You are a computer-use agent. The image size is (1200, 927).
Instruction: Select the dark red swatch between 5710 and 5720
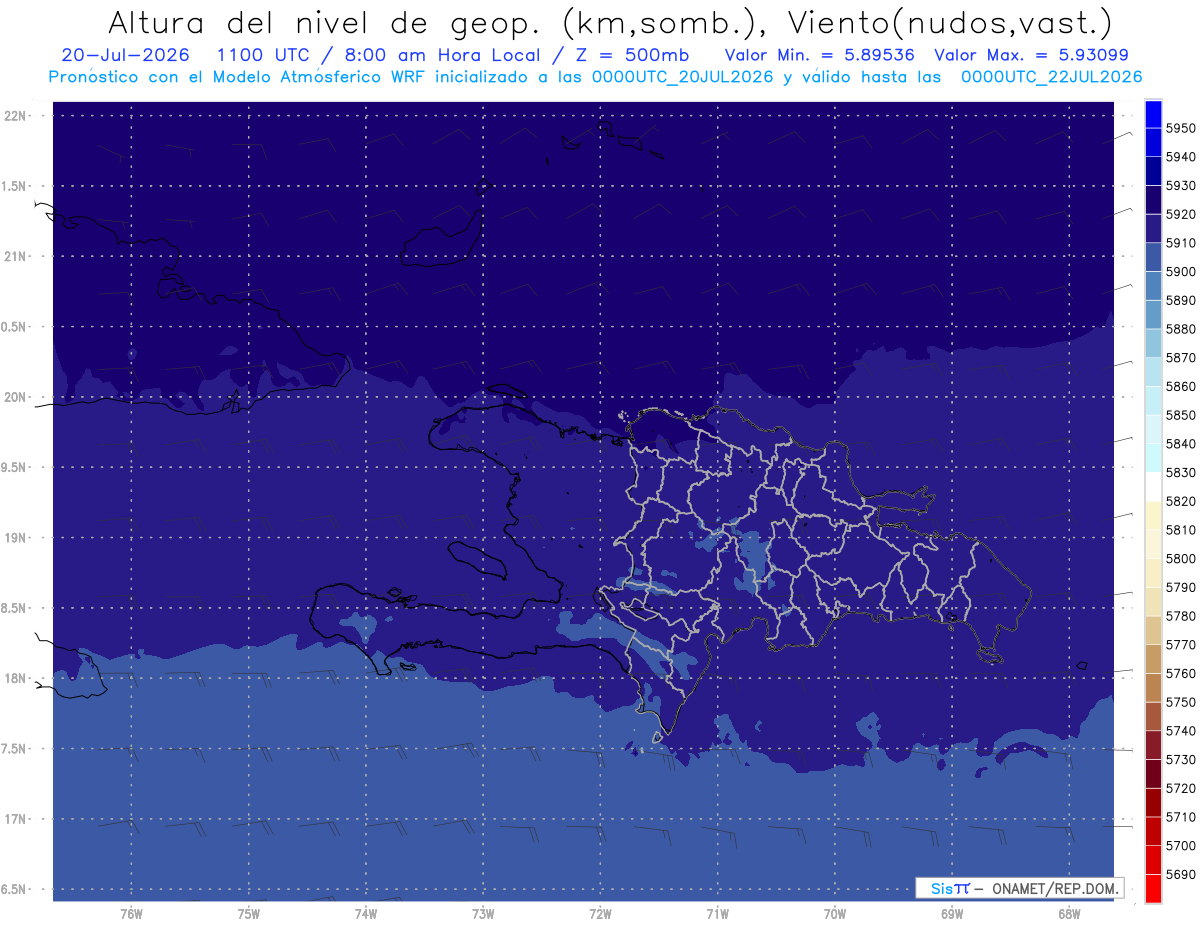[1153, 802]
